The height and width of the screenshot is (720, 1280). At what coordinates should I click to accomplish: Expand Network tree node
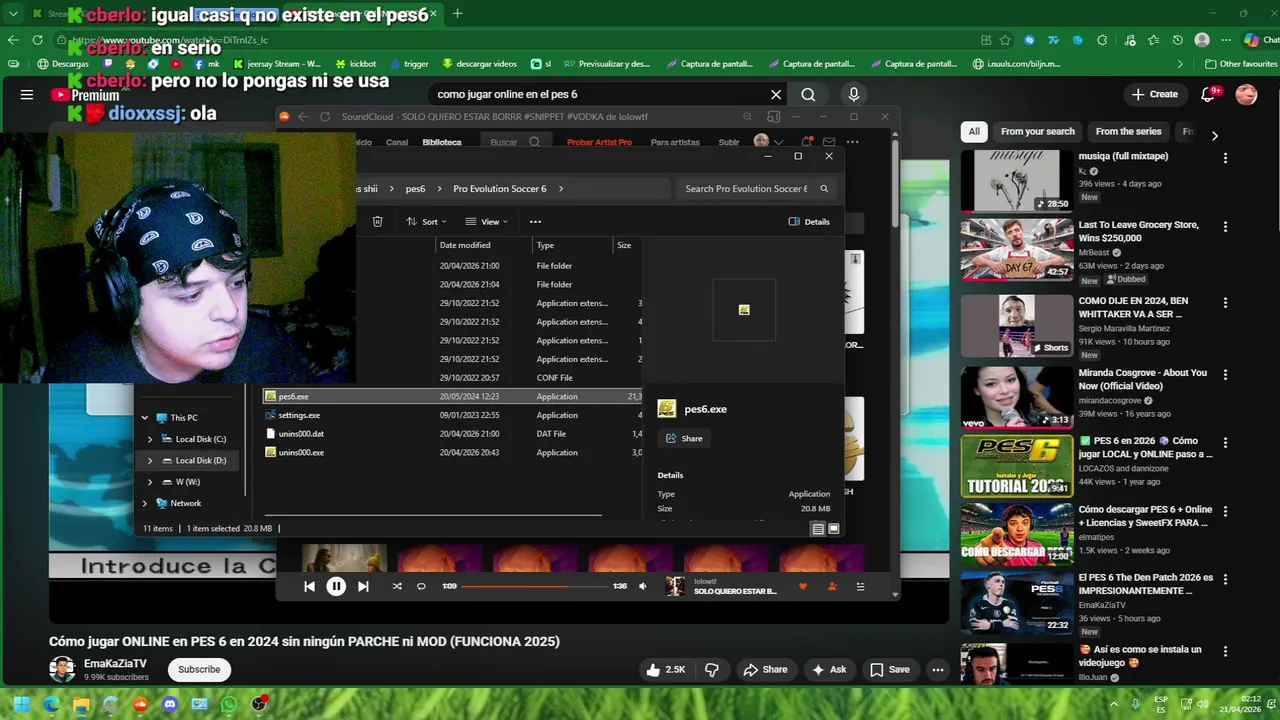point(145,504)
